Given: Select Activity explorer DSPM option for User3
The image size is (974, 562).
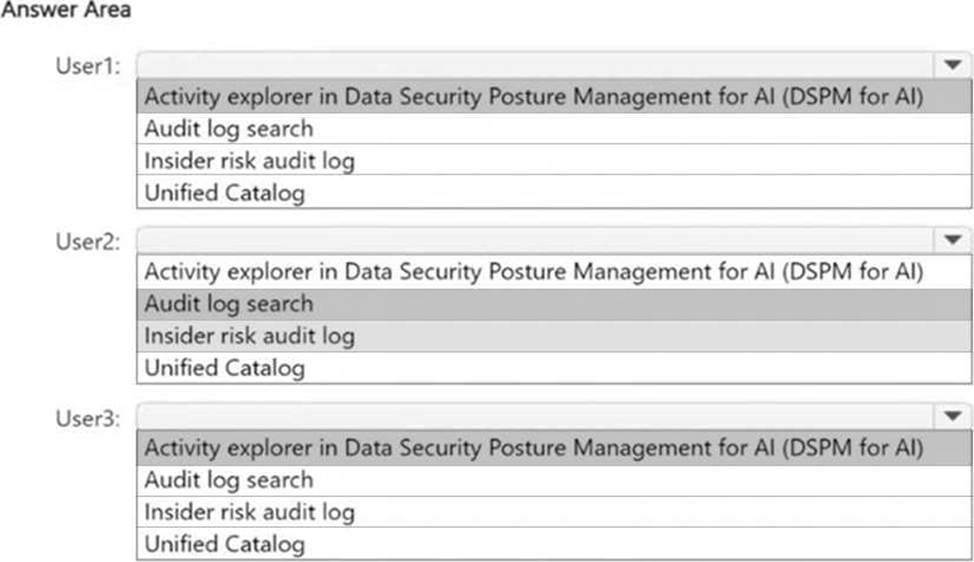Looking at the screenshot, I should point(533,448).
